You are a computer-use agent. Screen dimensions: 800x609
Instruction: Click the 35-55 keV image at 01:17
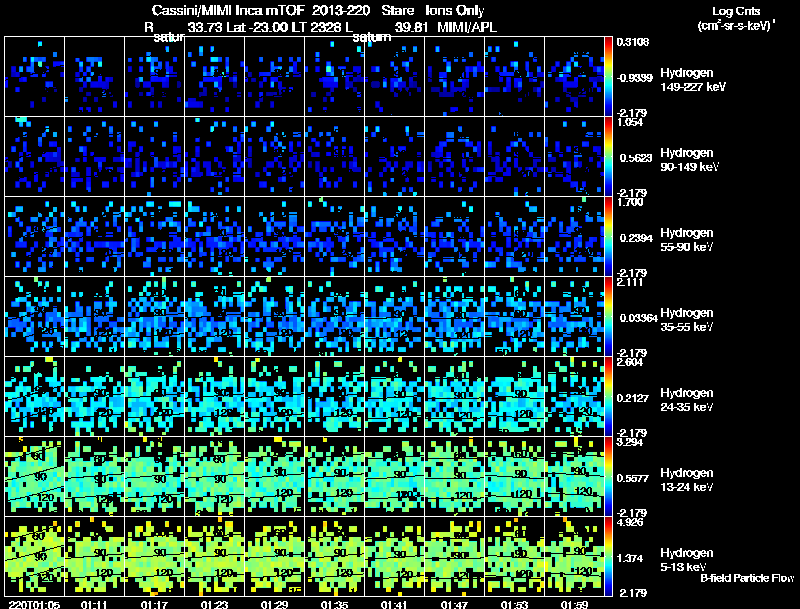coord(155,316)
